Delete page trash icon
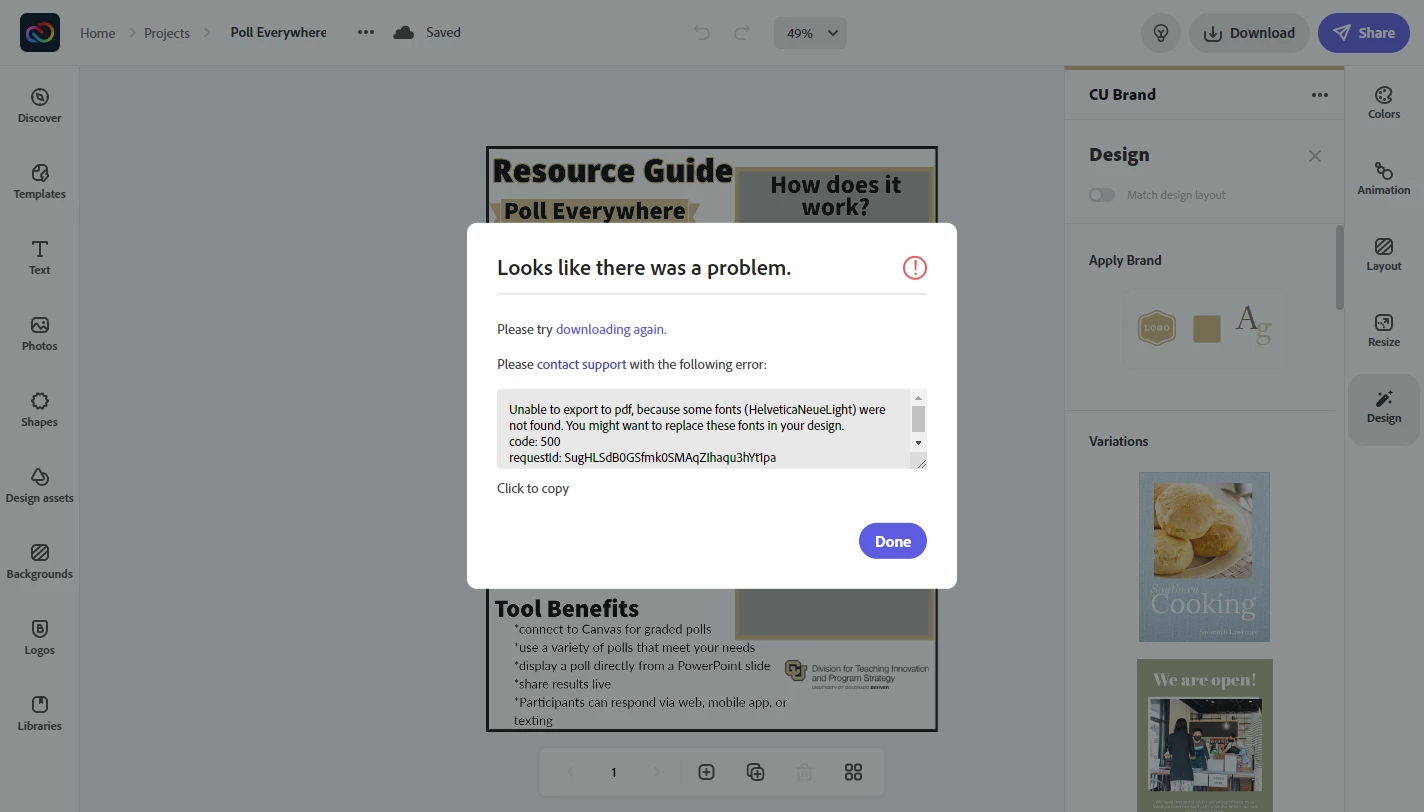Image resolution: width=1424 pixels, height=812 pixels. pos(804,772)
